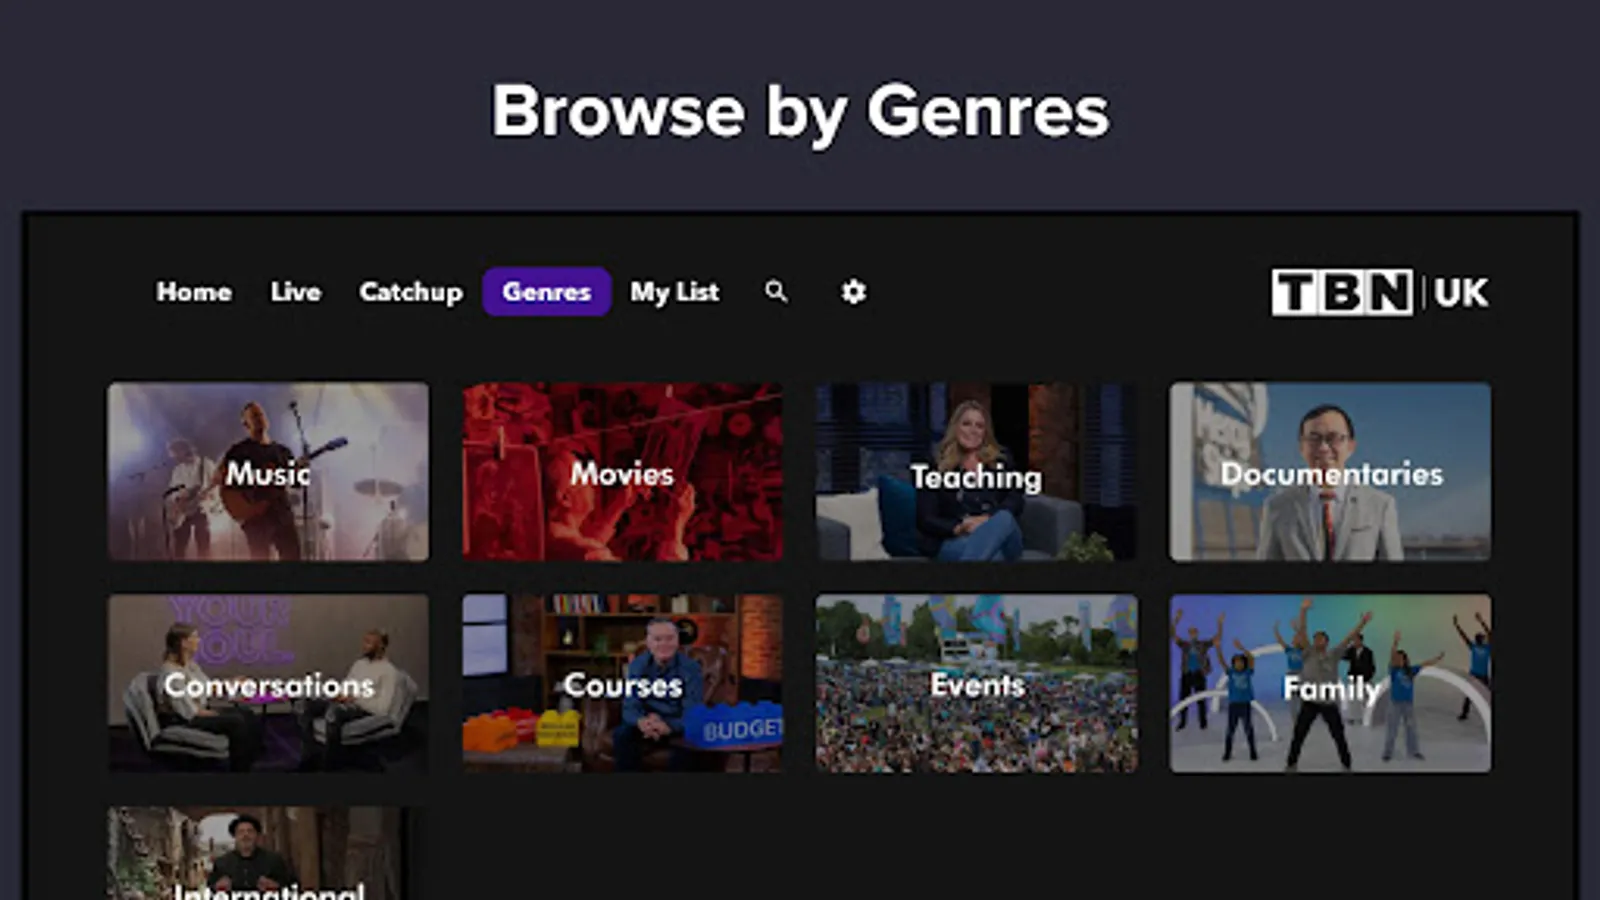Image resolution: width=1600 pixels, height=900 pixels.
Task: Select the Genres tab
Action: [546, 292]
